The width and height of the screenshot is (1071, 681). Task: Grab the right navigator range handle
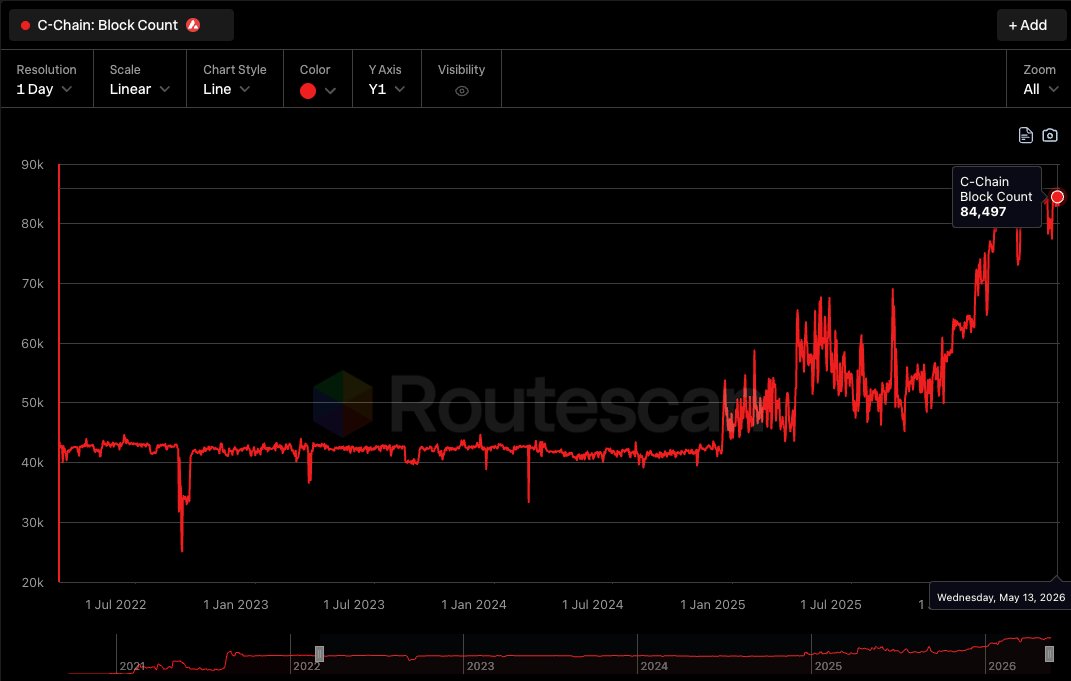pos(1050,654)
